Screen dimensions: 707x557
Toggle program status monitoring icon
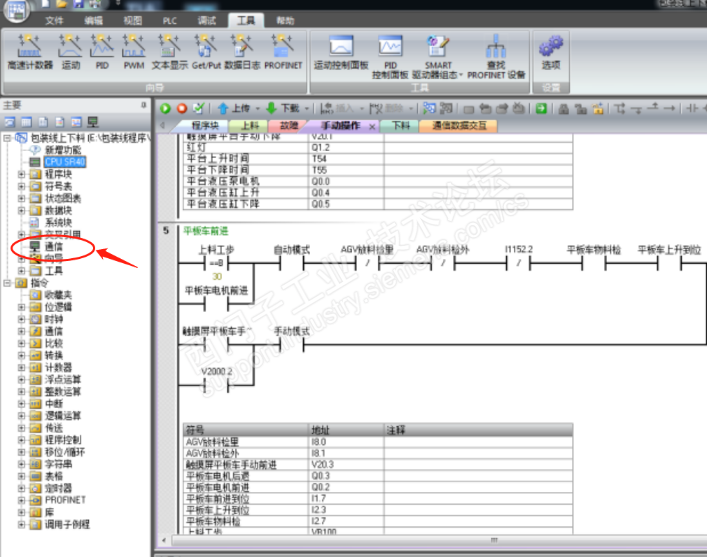429,108
